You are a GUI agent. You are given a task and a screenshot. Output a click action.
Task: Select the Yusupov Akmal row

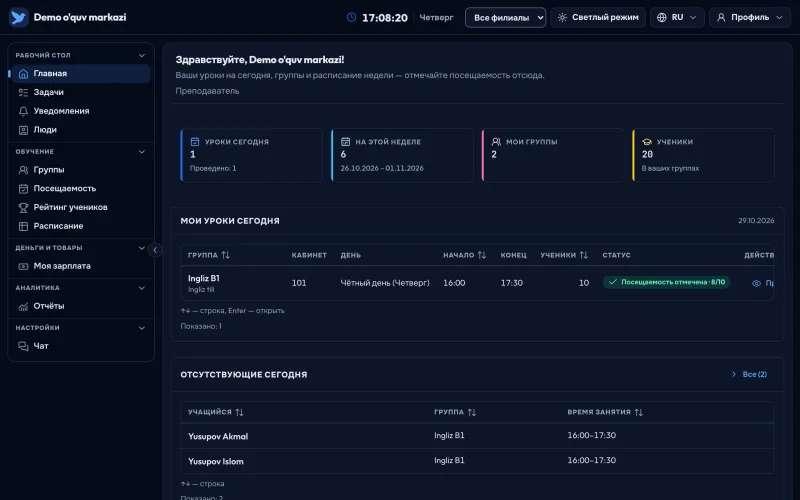pyautogui.click(x=477, y=436)
